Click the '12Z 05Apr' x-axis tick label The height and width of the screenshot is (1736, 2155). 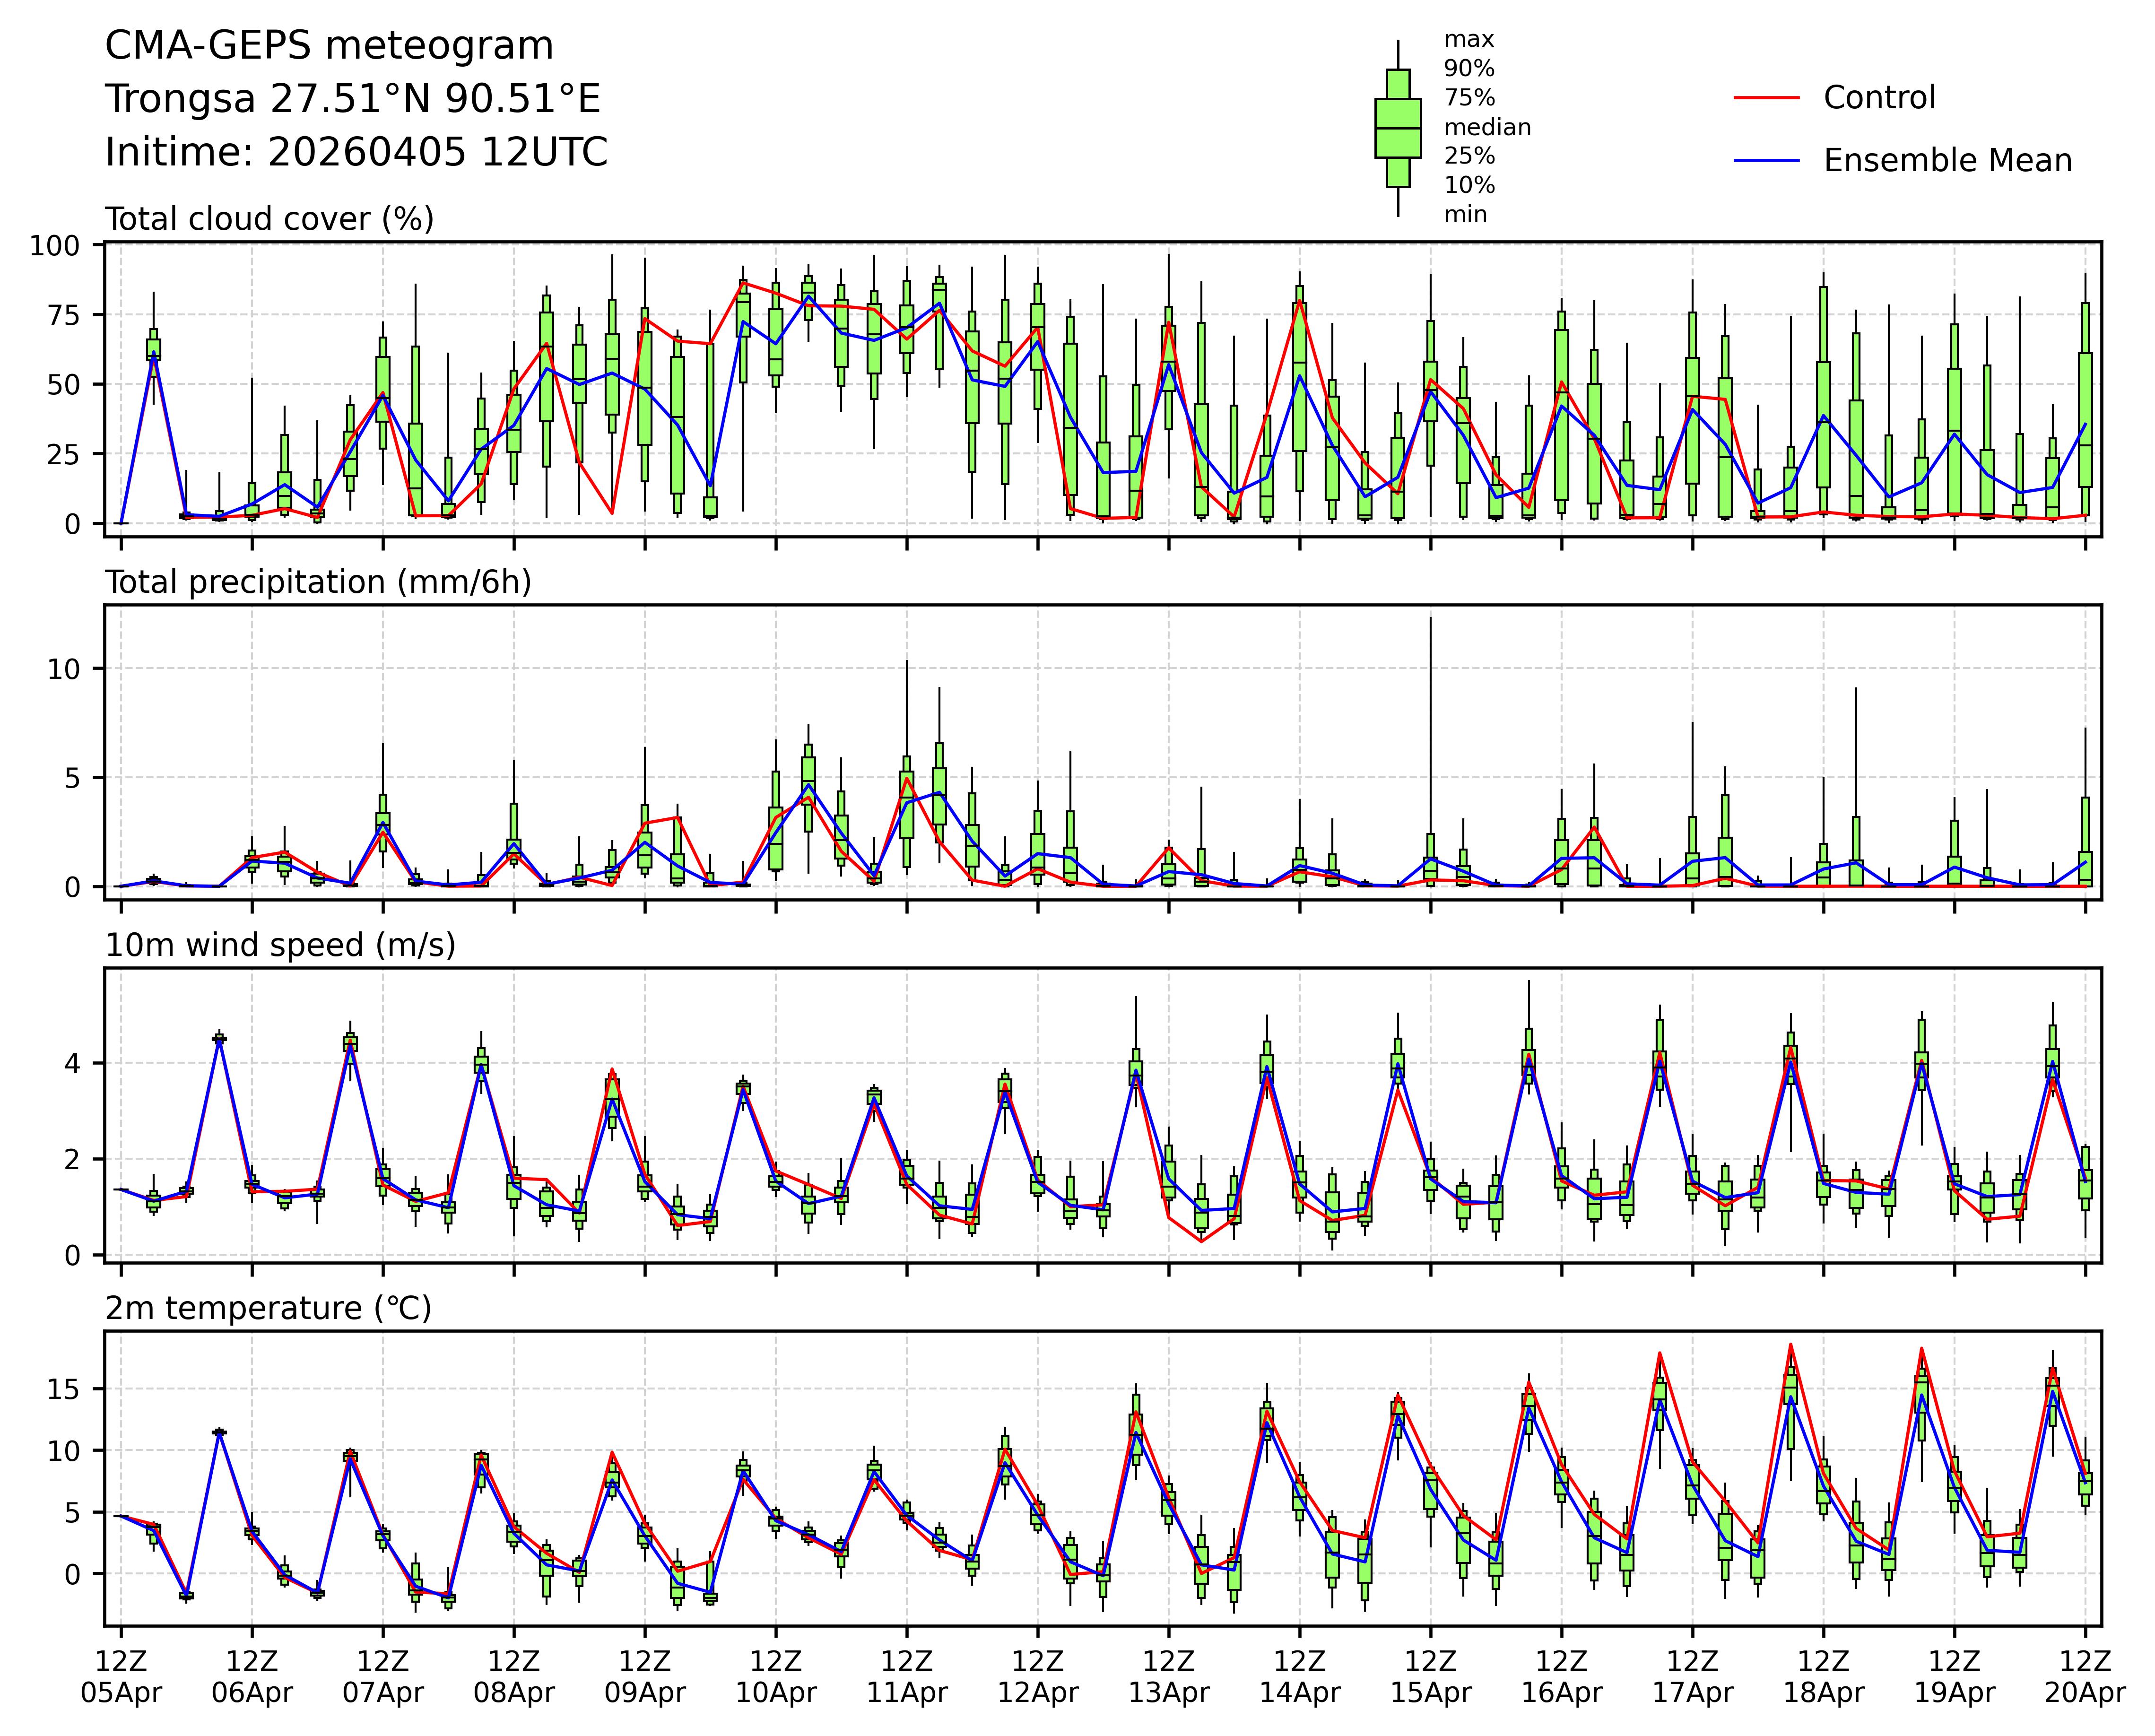(x=121, y=1677)
